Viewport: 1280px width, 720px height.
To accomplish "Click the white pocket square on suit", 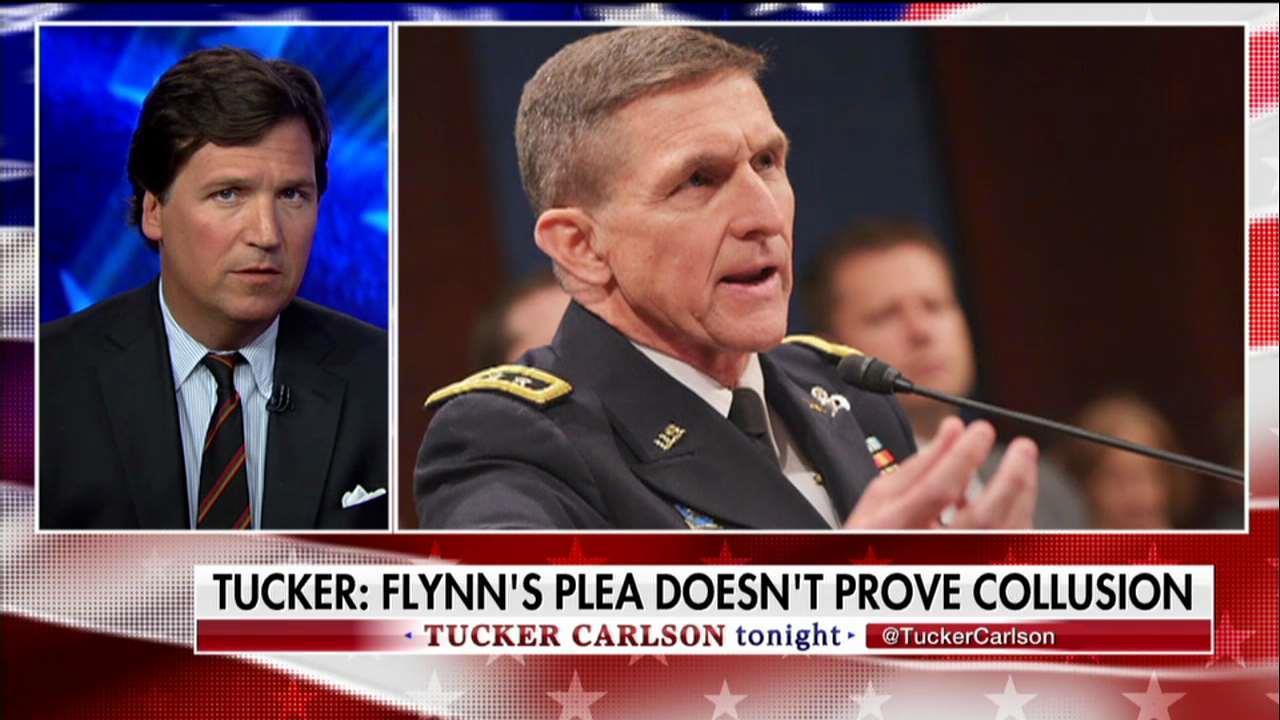I will tap(362, 496).
